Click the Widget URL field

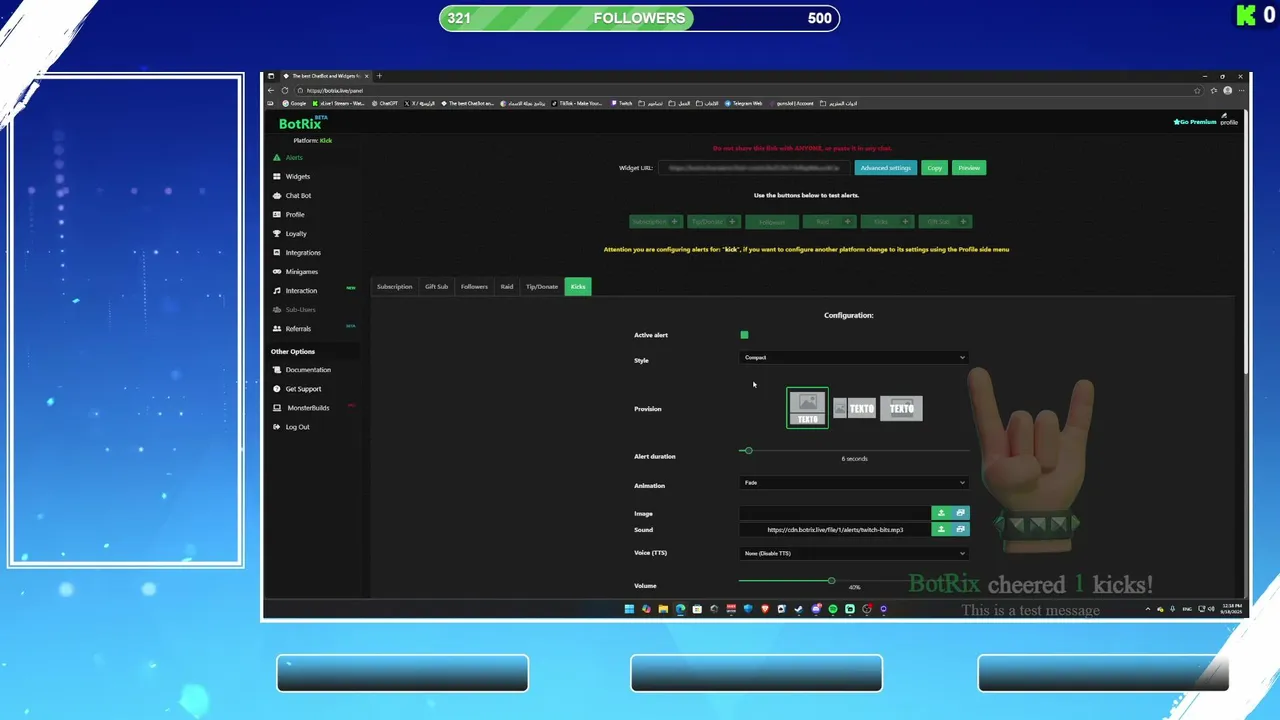(754, 168)
